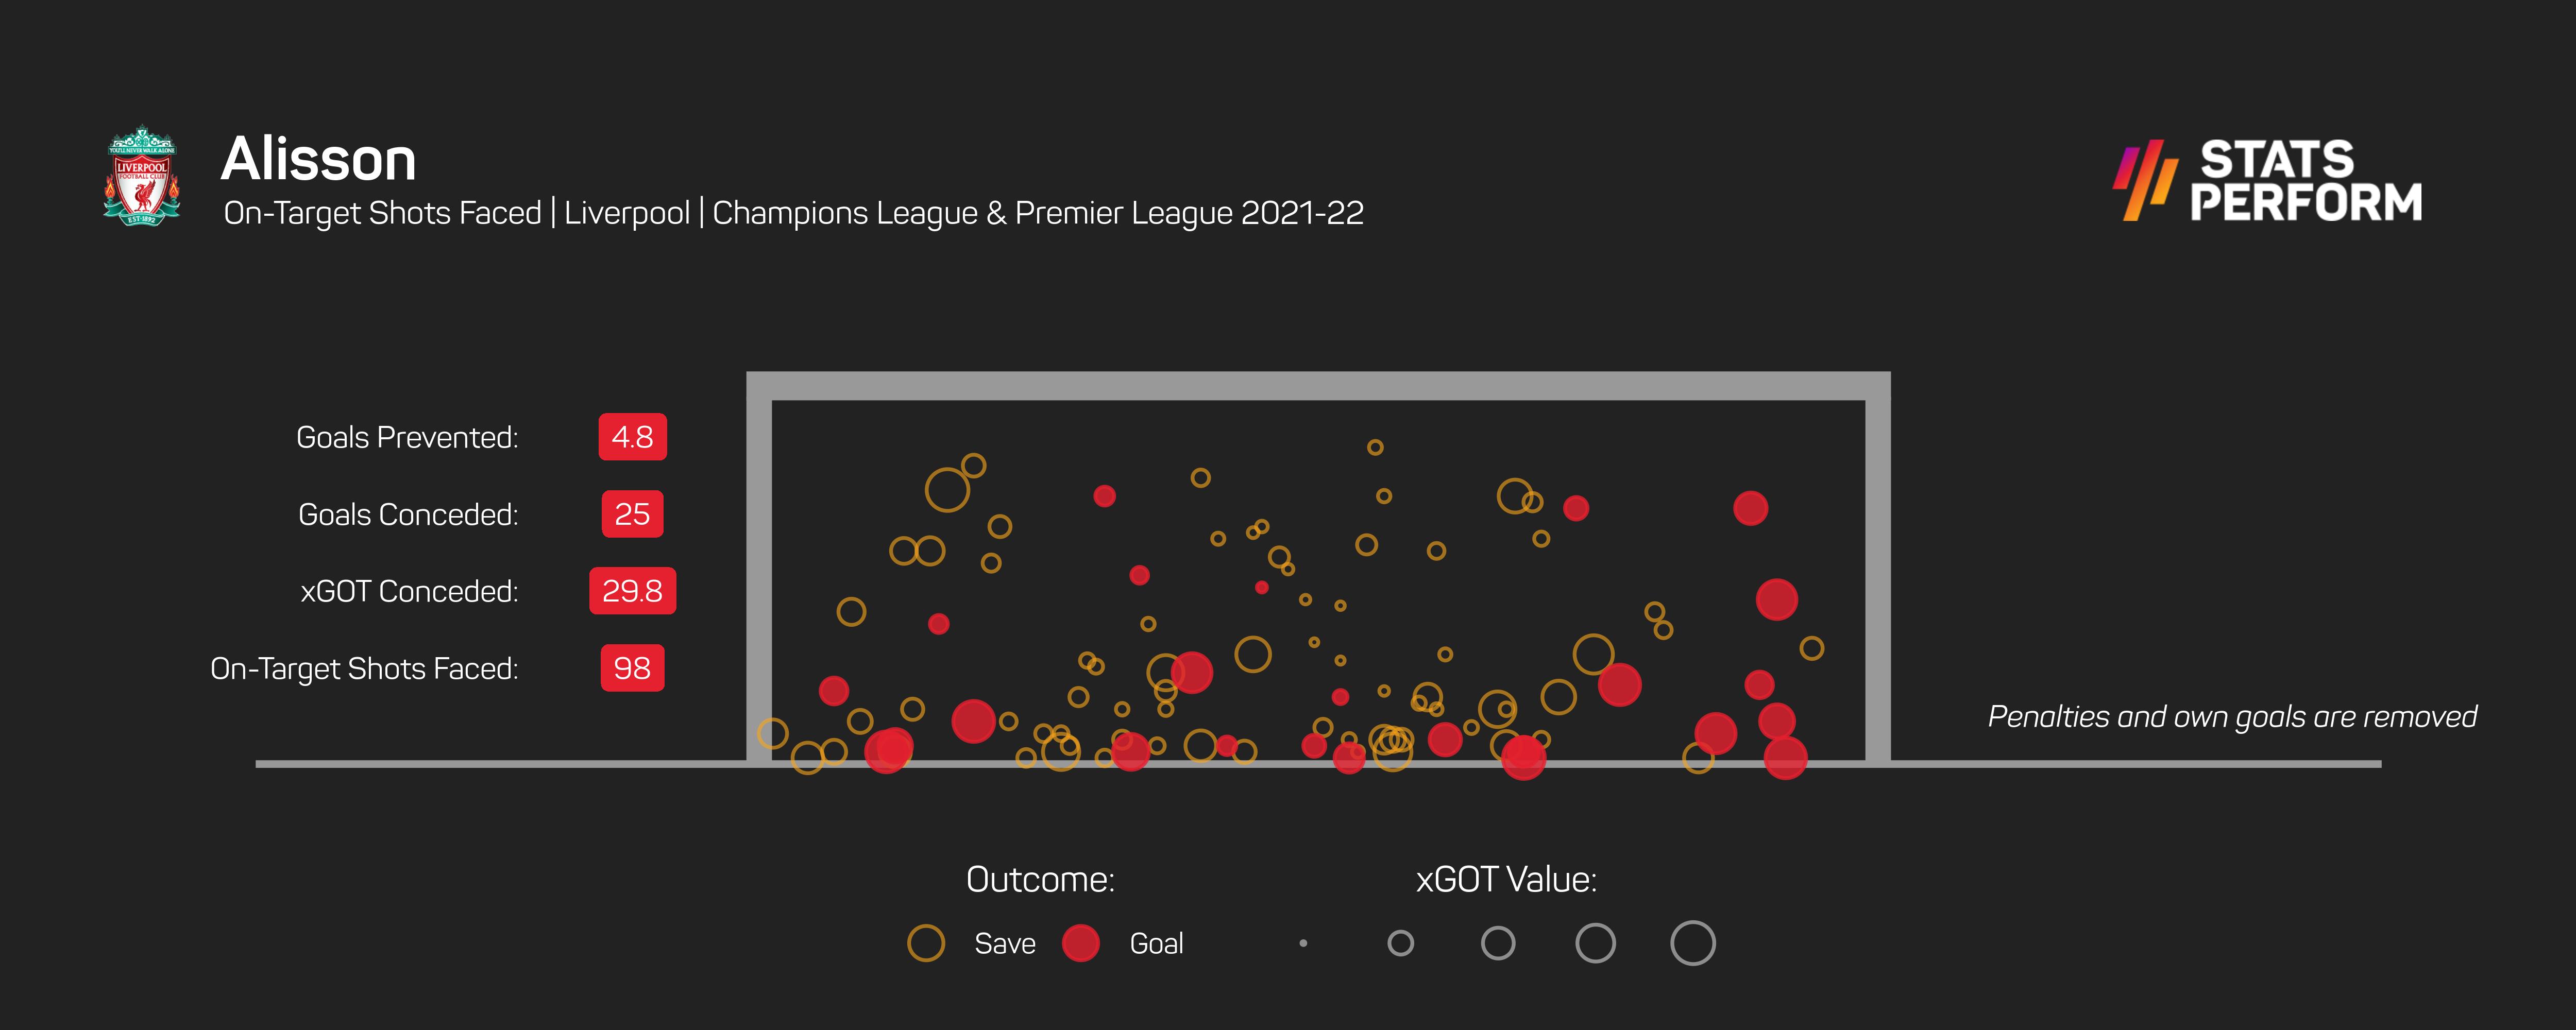This screenshot has height=1030, width=2576.
Task: Click the Stats Perform logo
Action: coord(2268,181)
